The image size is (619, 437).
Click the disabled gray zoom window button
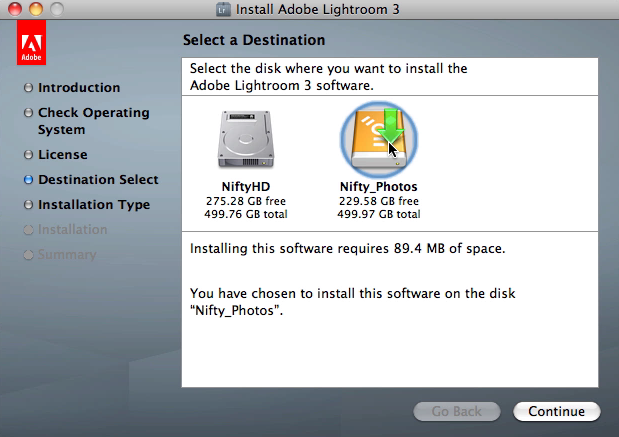point(57,9)
